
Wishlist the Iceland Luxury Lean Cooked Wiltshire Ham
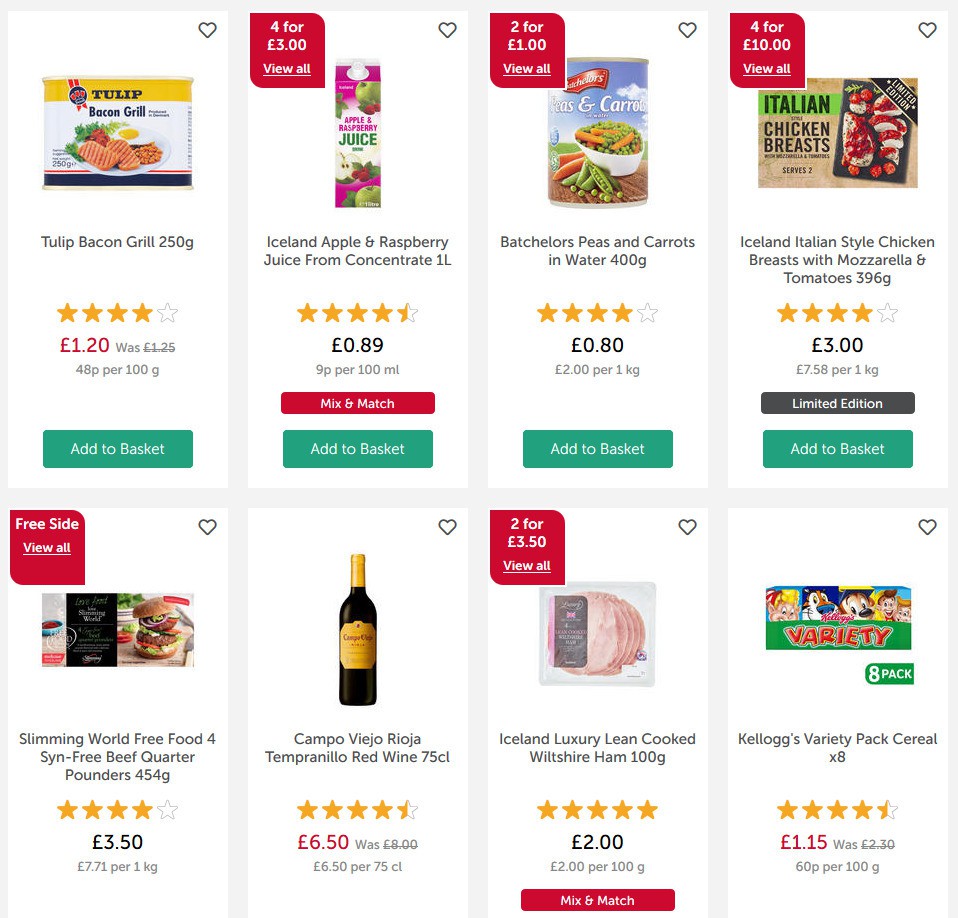coord(687,527)
